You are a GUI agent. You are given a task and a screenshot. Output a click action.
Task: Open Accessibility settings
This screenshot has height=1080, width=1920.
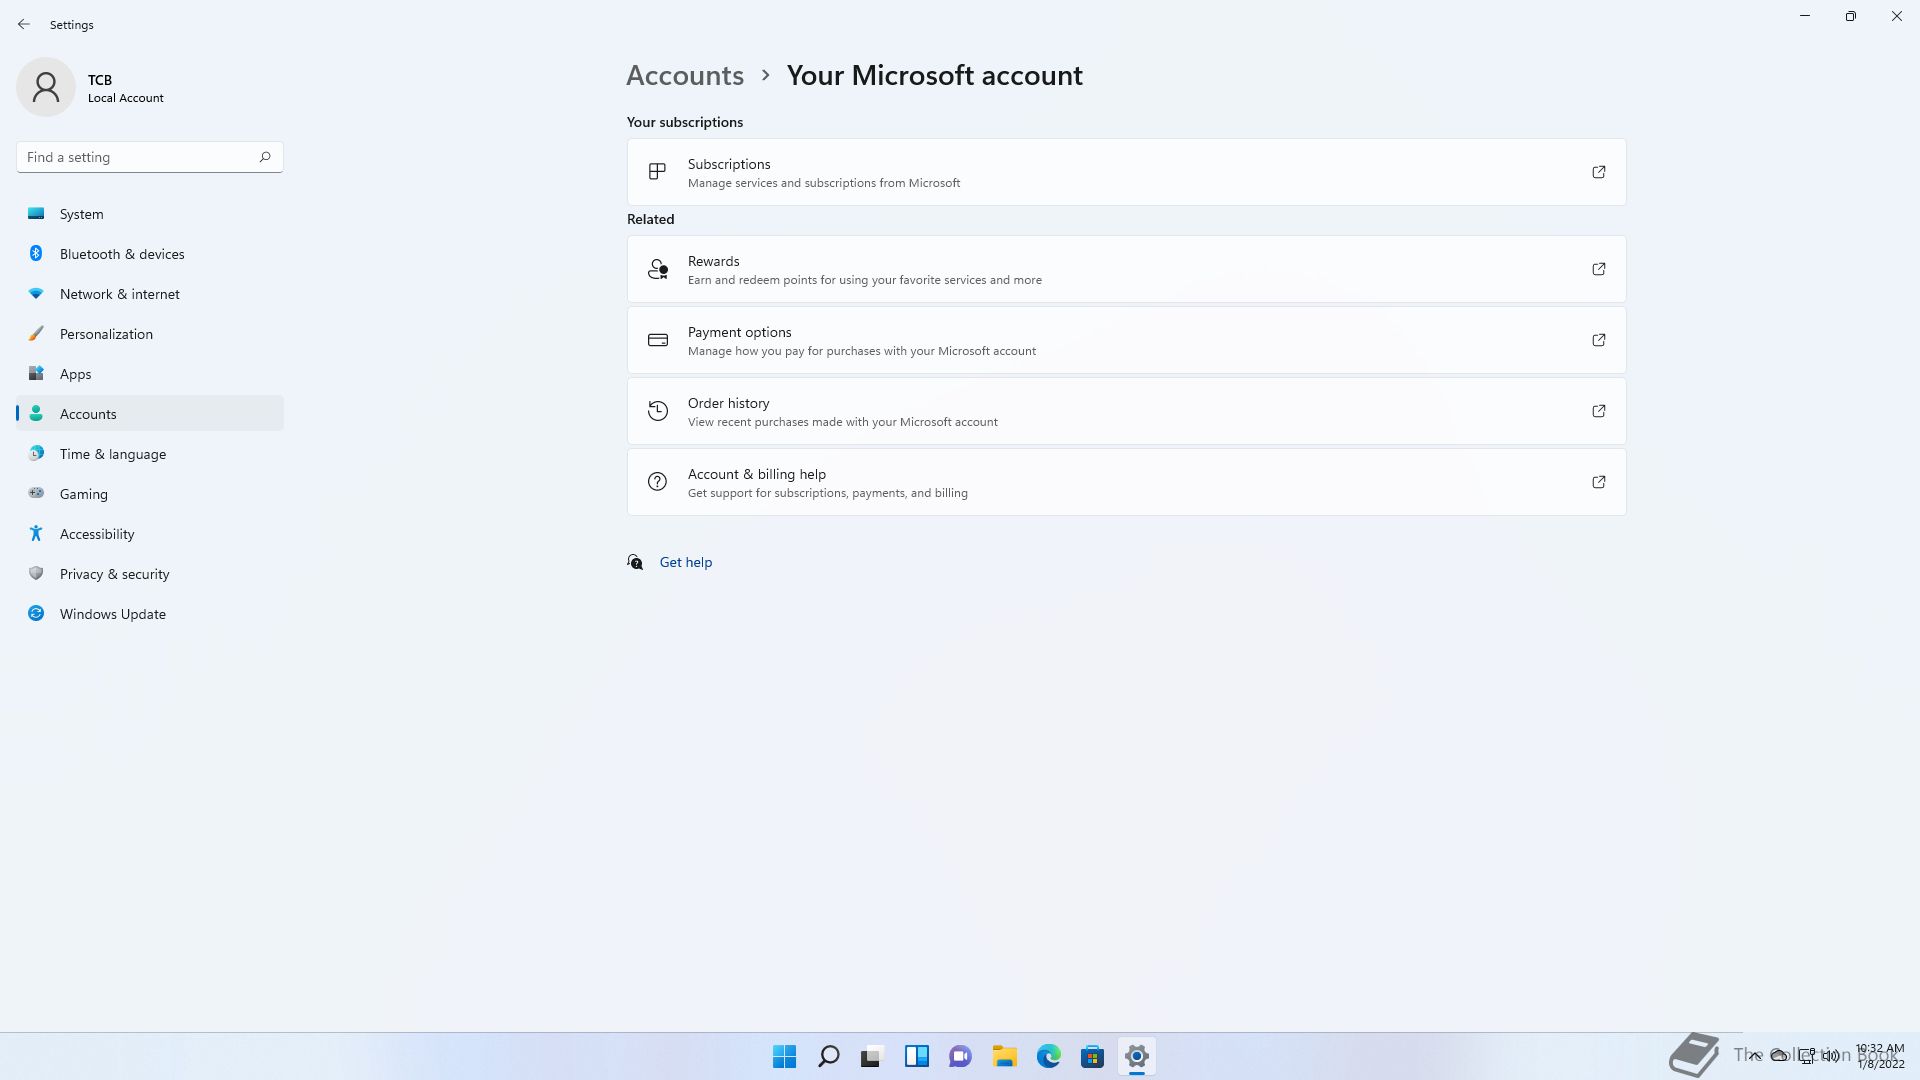150,534
